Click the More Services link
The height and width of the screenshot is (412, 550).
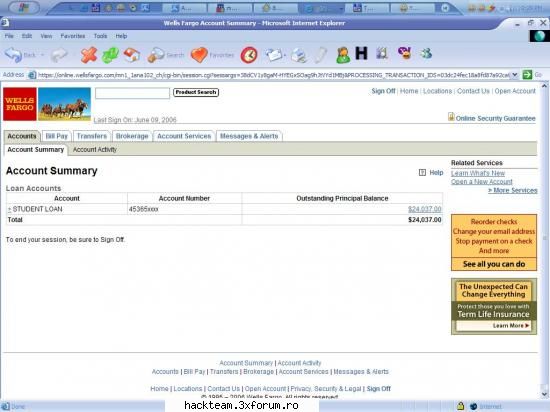point(512,190)
